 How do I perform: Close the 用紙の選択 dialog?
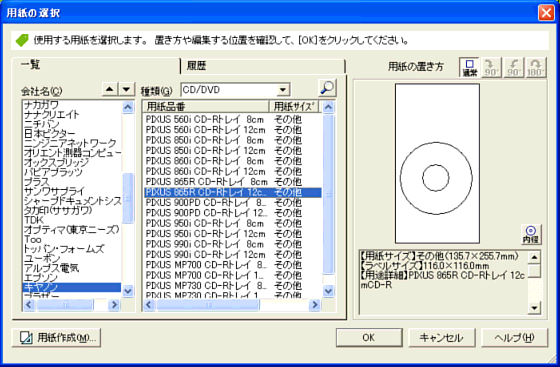(x=546, y=13)
